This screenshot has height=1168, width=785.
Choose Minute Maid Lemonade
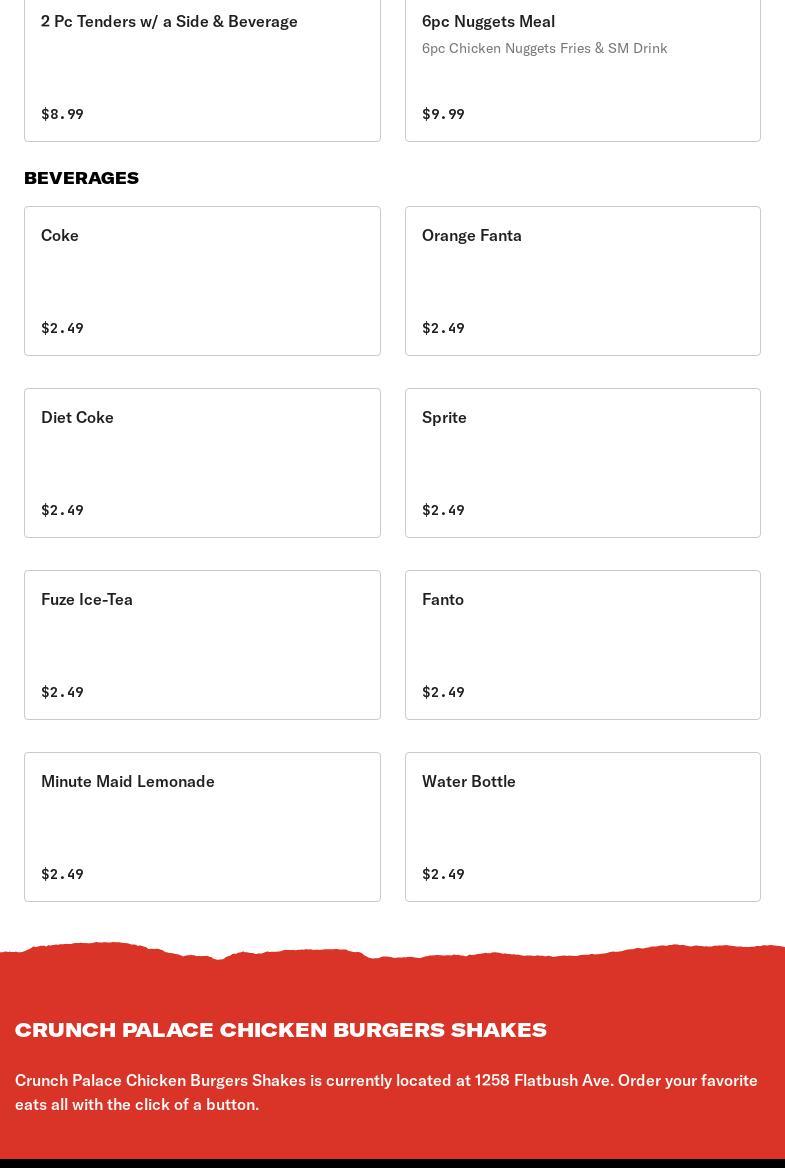pyautogui.click(x=202, y=826)
